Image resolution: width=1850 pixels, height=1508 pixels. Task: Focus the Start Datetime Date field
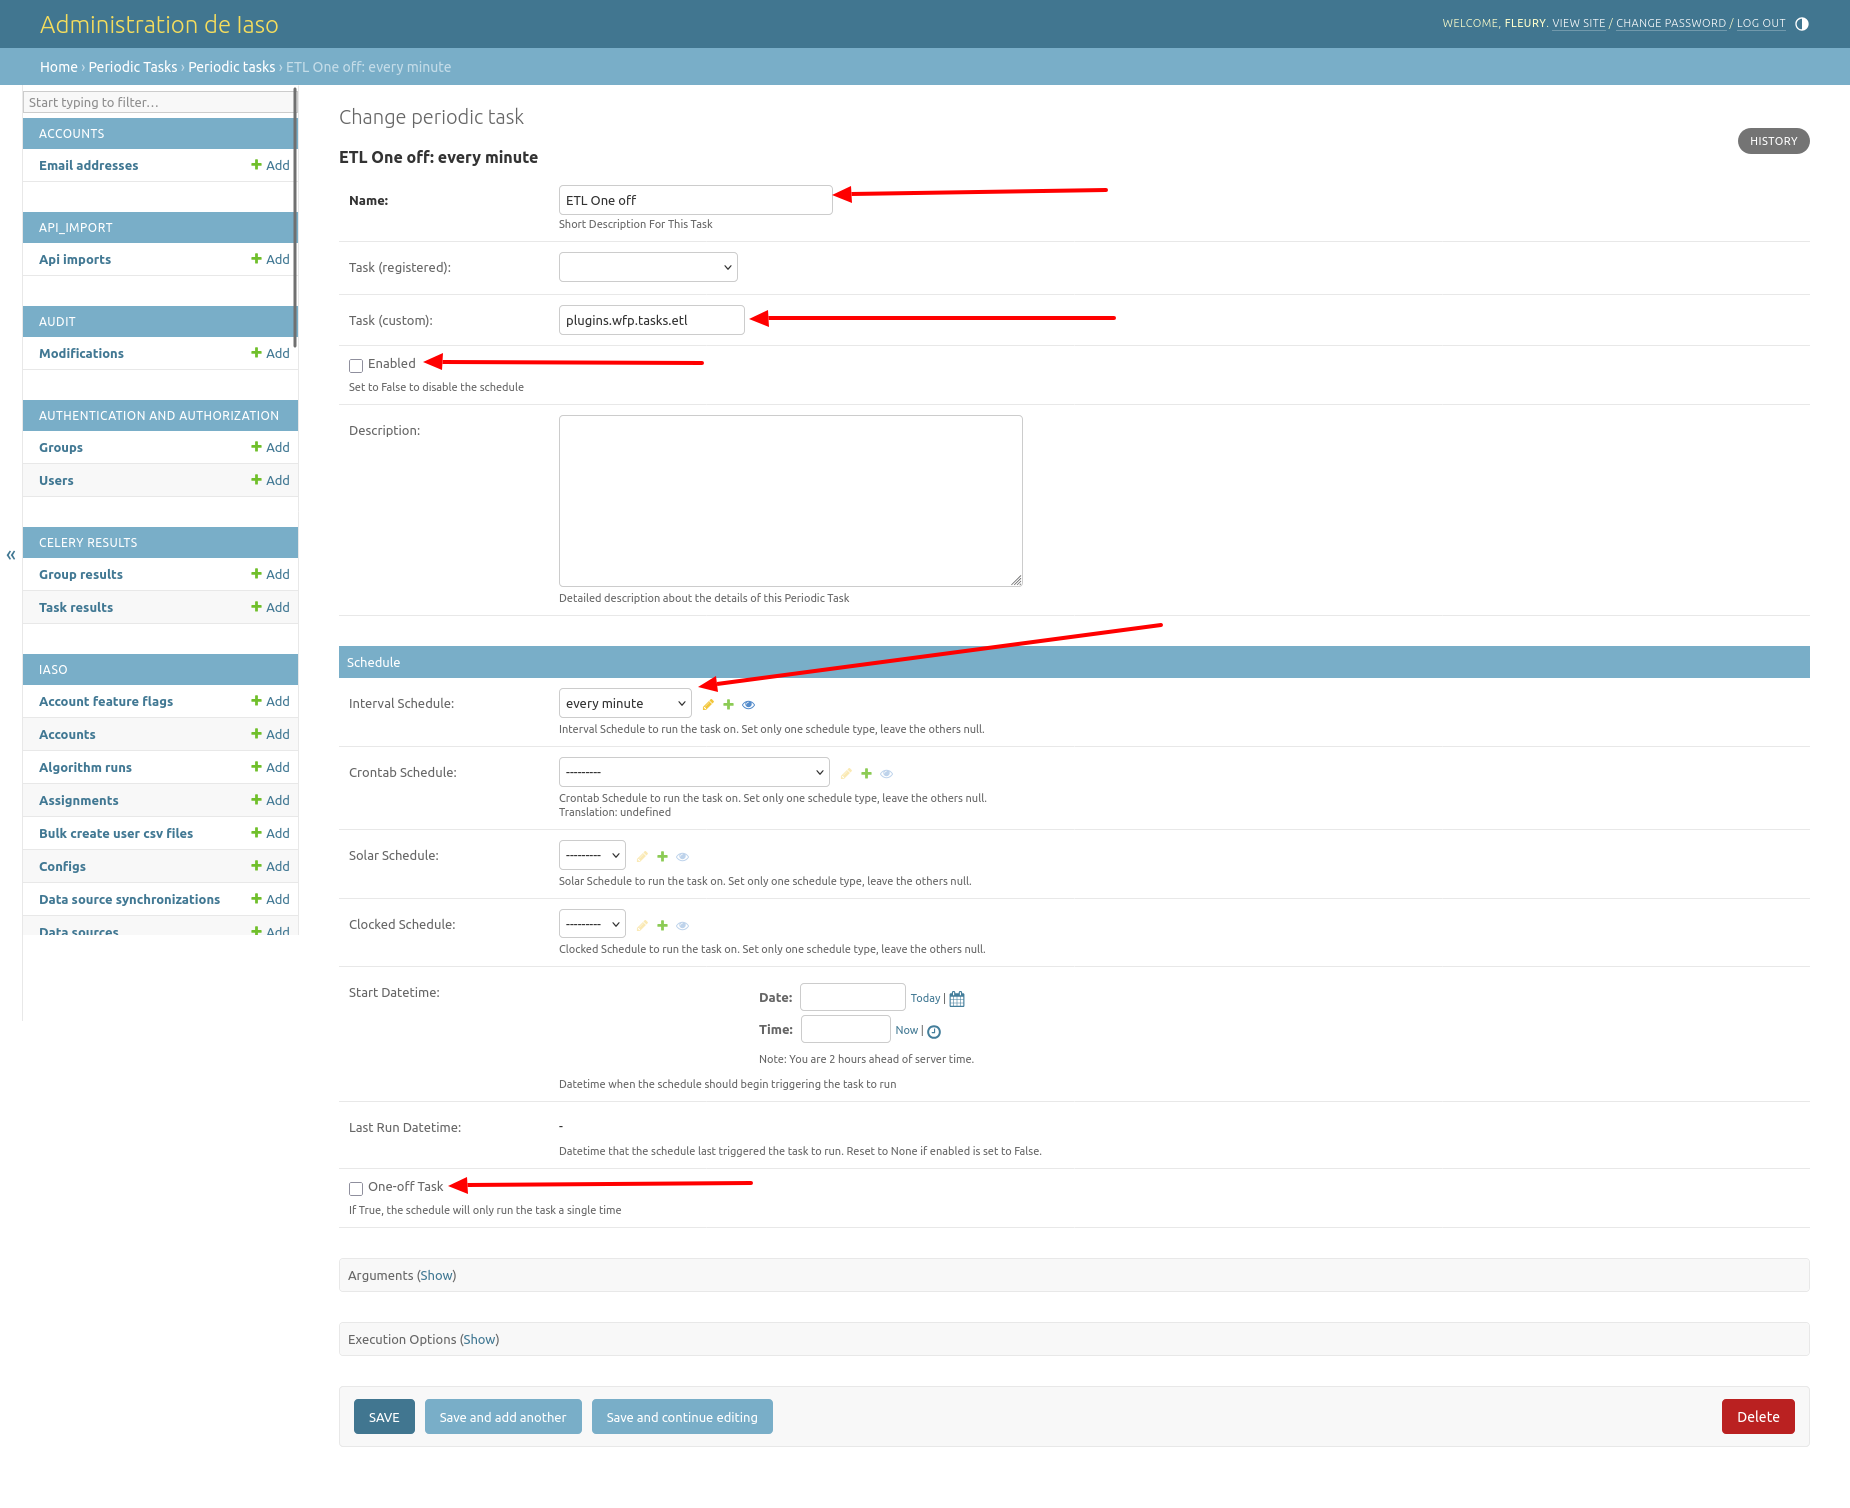(x=853, y=997)
